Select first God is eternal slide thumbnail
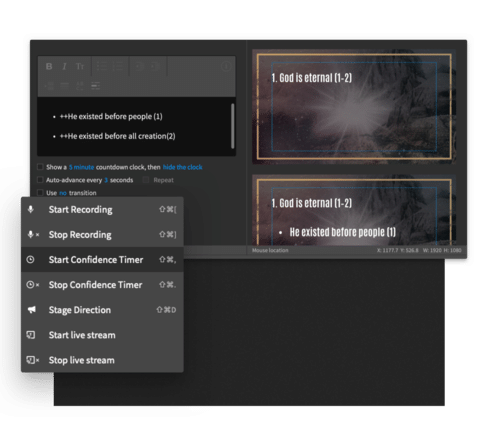 tap(354, 107)
